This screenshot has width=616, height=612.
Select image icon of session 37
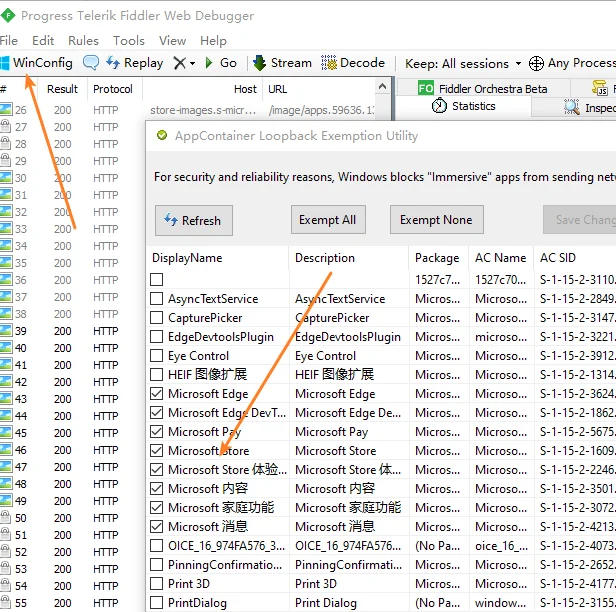6,296
